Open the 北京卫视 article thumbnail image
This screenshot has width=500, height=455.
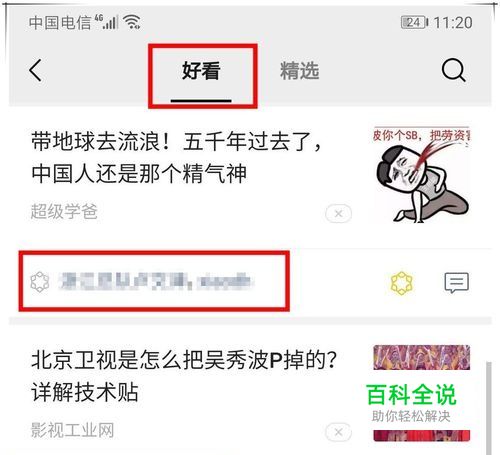pyautogui.click(x=422, y=393)
